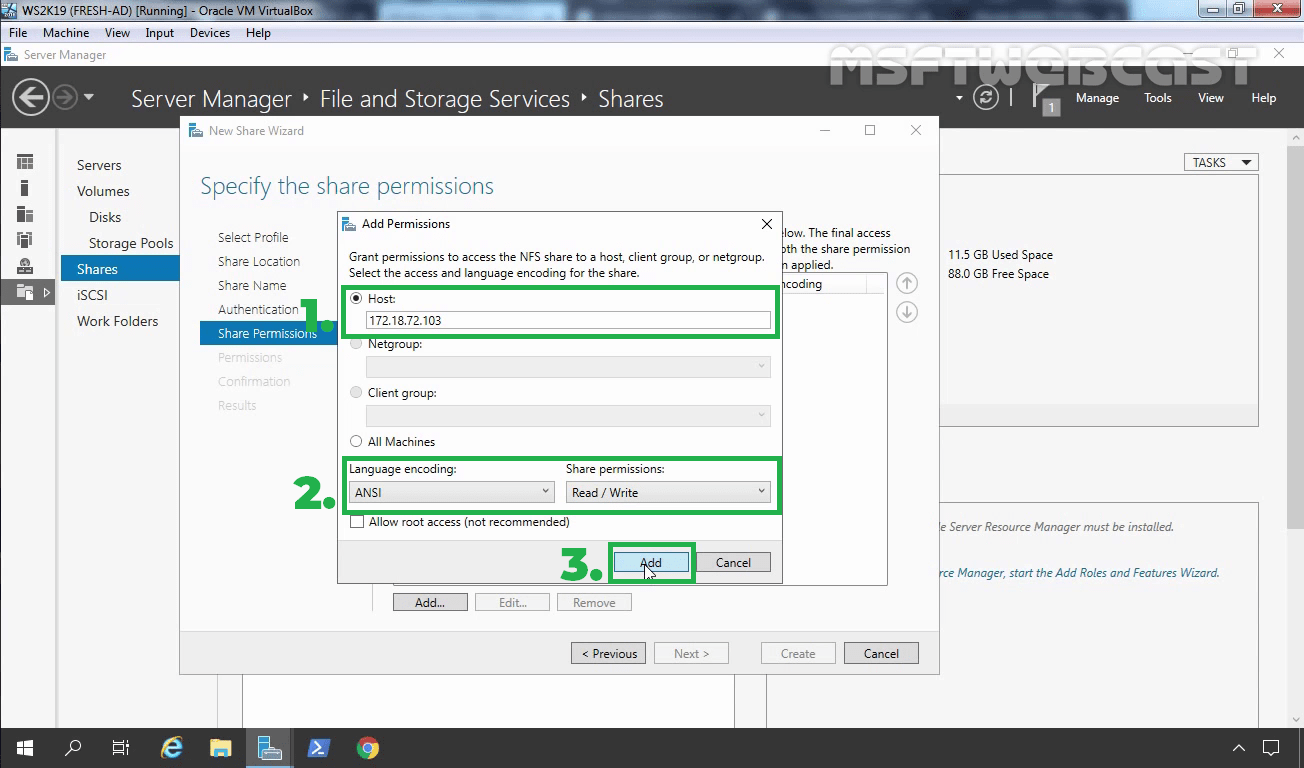The height and width of the screenshot is (768, 1304).
Task: Open the Manage menu
Action: coord(1097,98)
